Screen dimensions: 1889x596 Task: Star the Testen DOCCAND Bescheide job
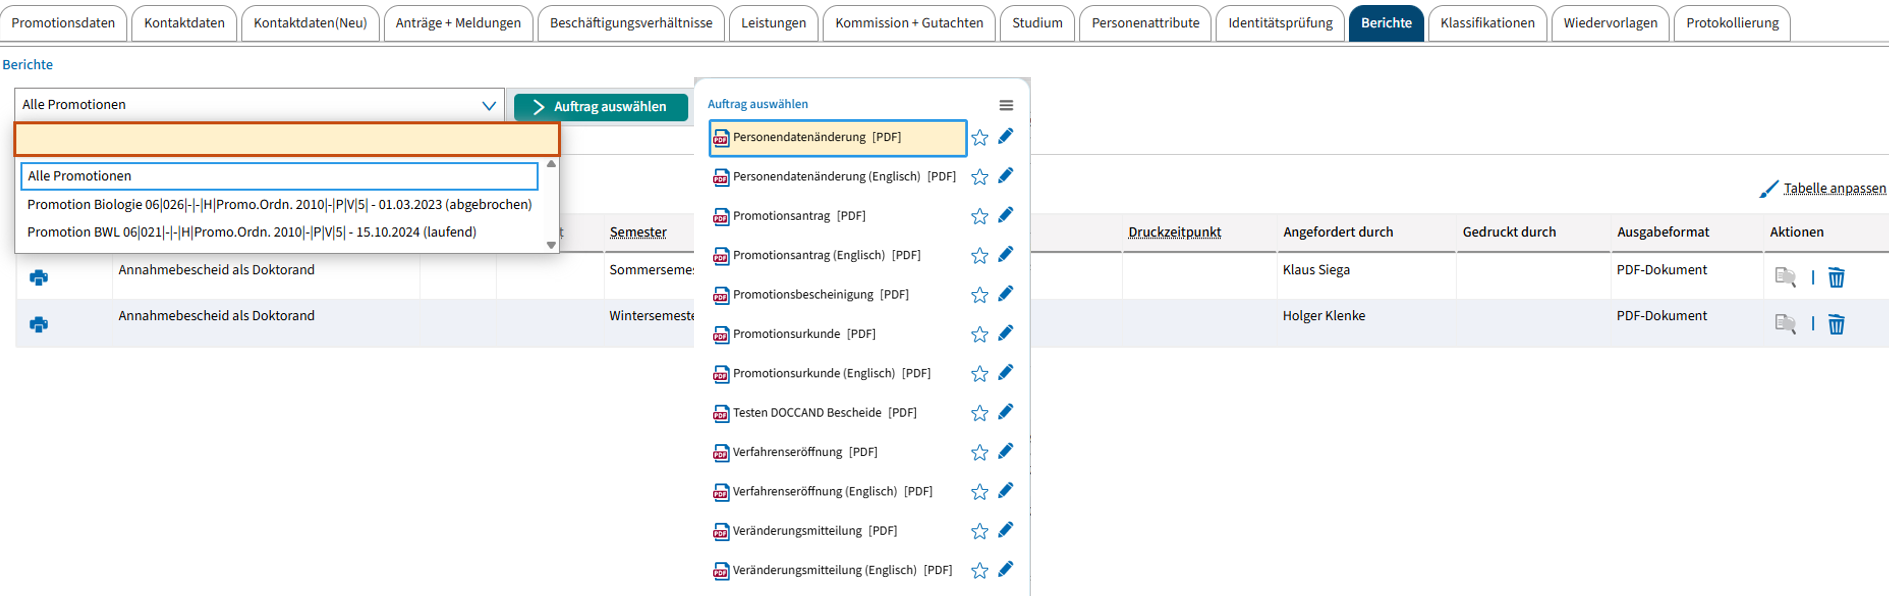coord(979,413)
